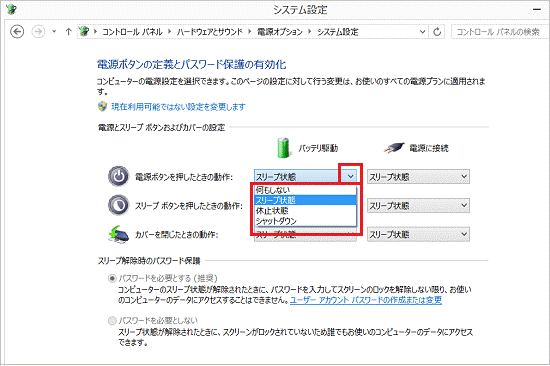The image size is (550, 366).
Task: Collapse the power button battery dropdown
Action: click(350, 176)
